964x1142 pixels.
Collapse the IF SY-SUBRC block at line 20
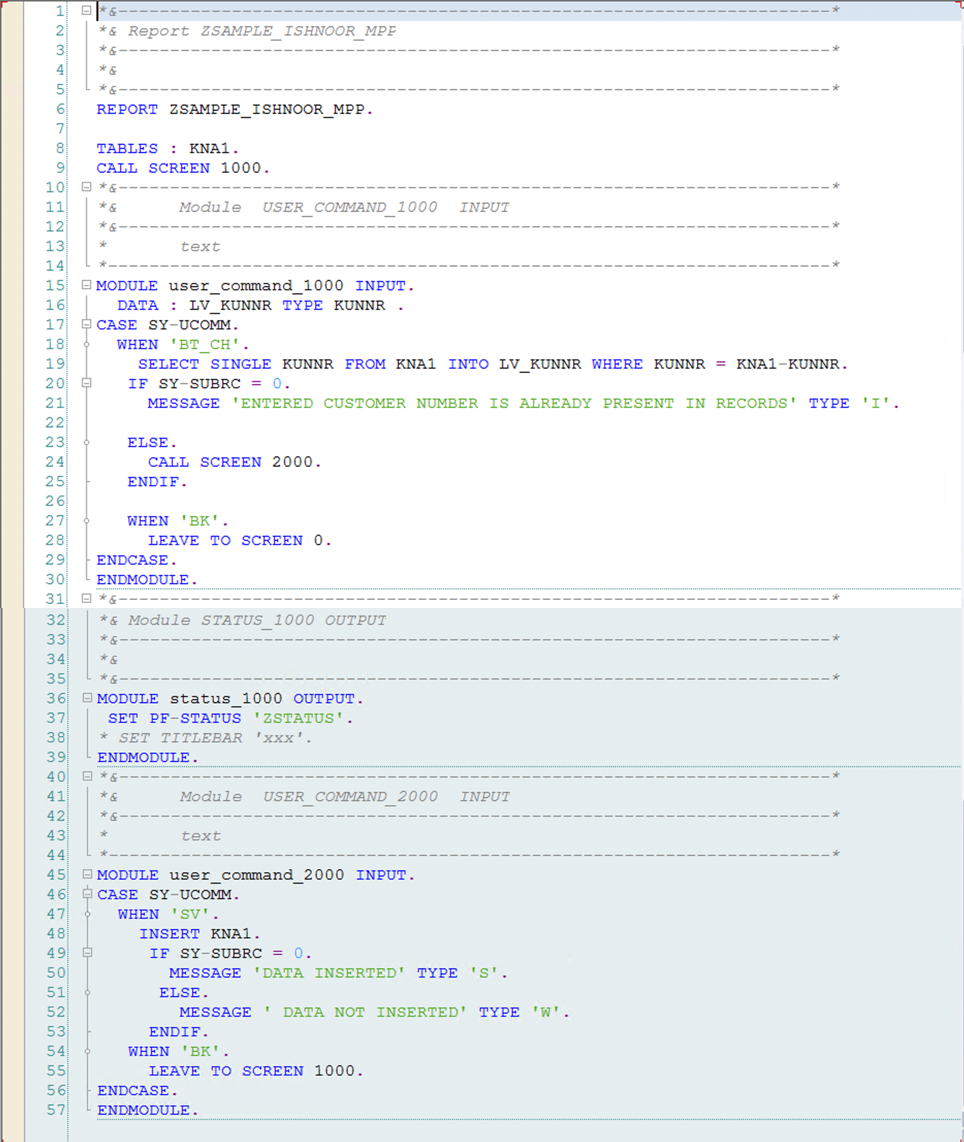click(86, 383)
